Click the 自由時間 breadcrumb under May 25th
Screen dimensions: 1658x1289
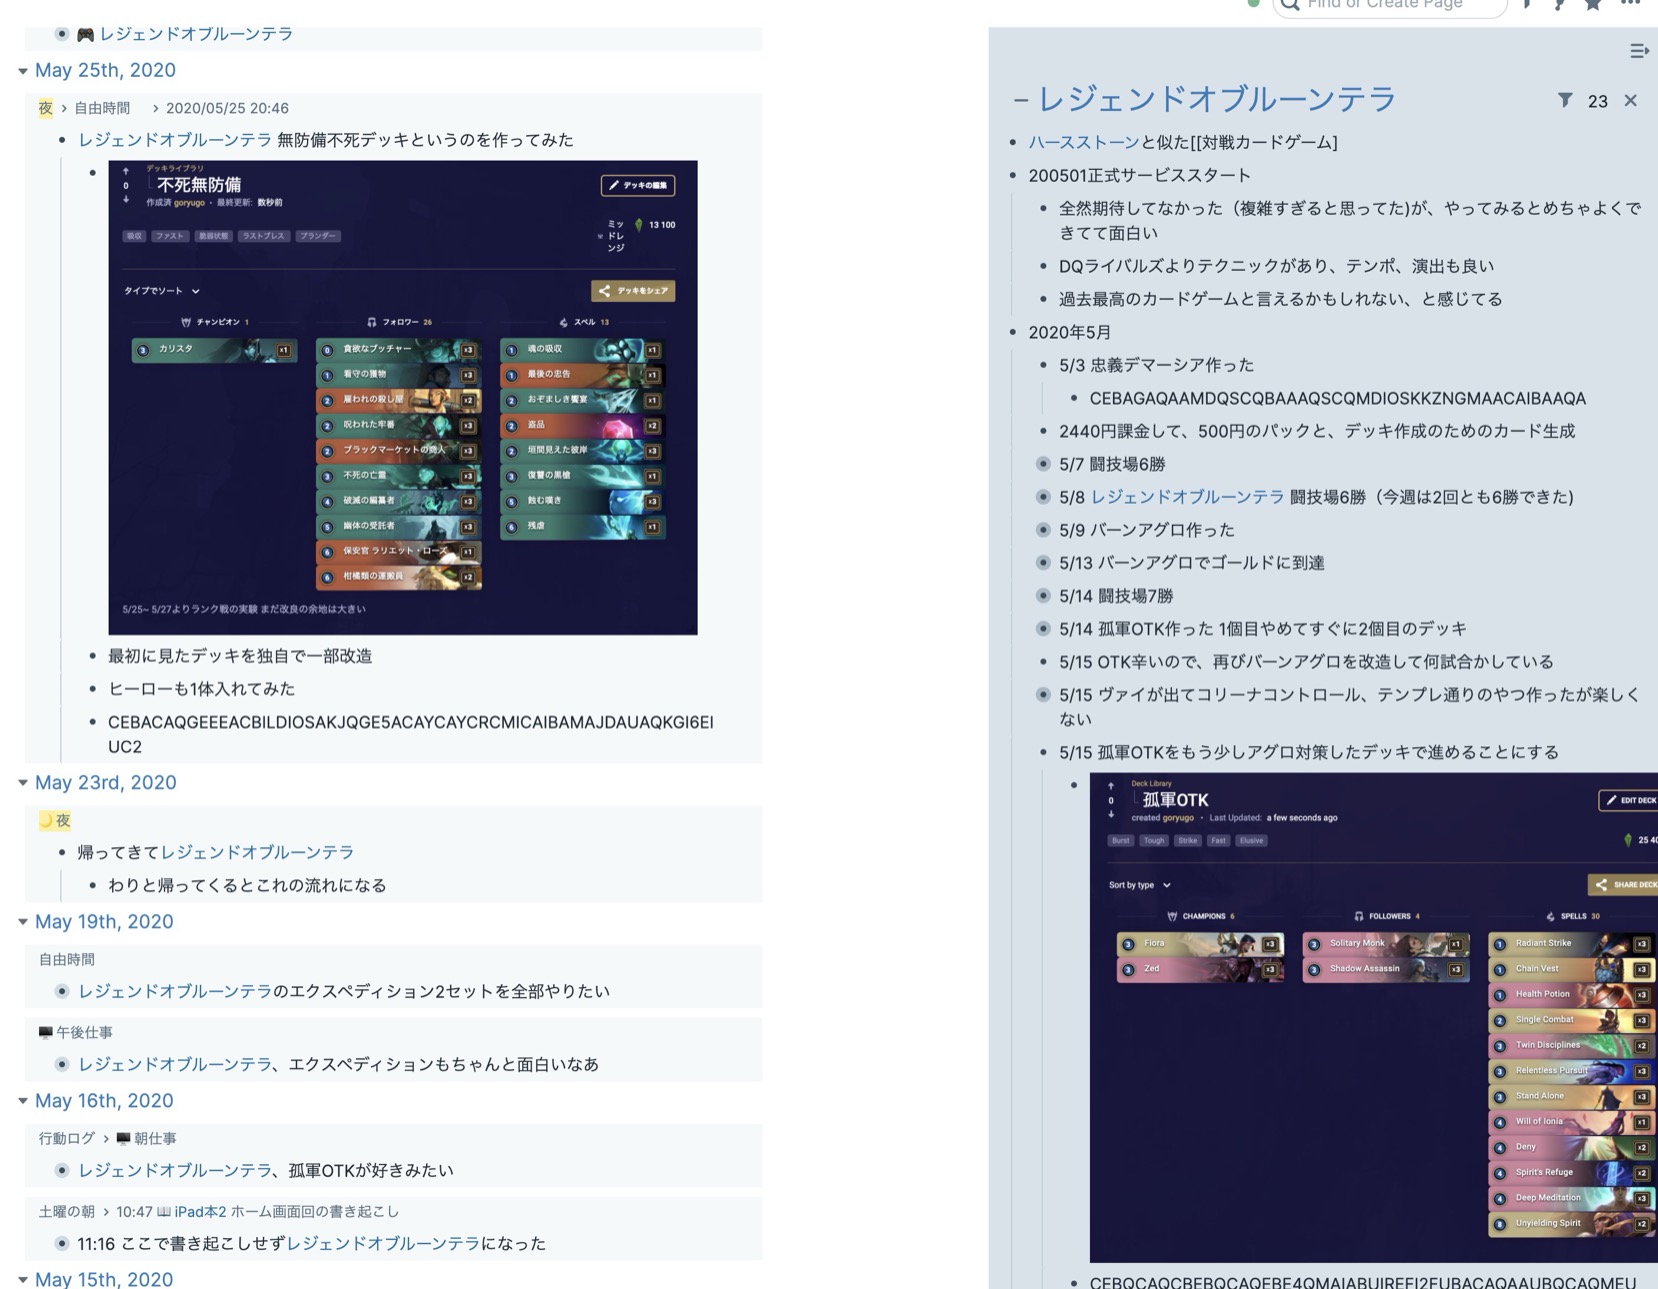pyautogui.click(x=102, y=108)
